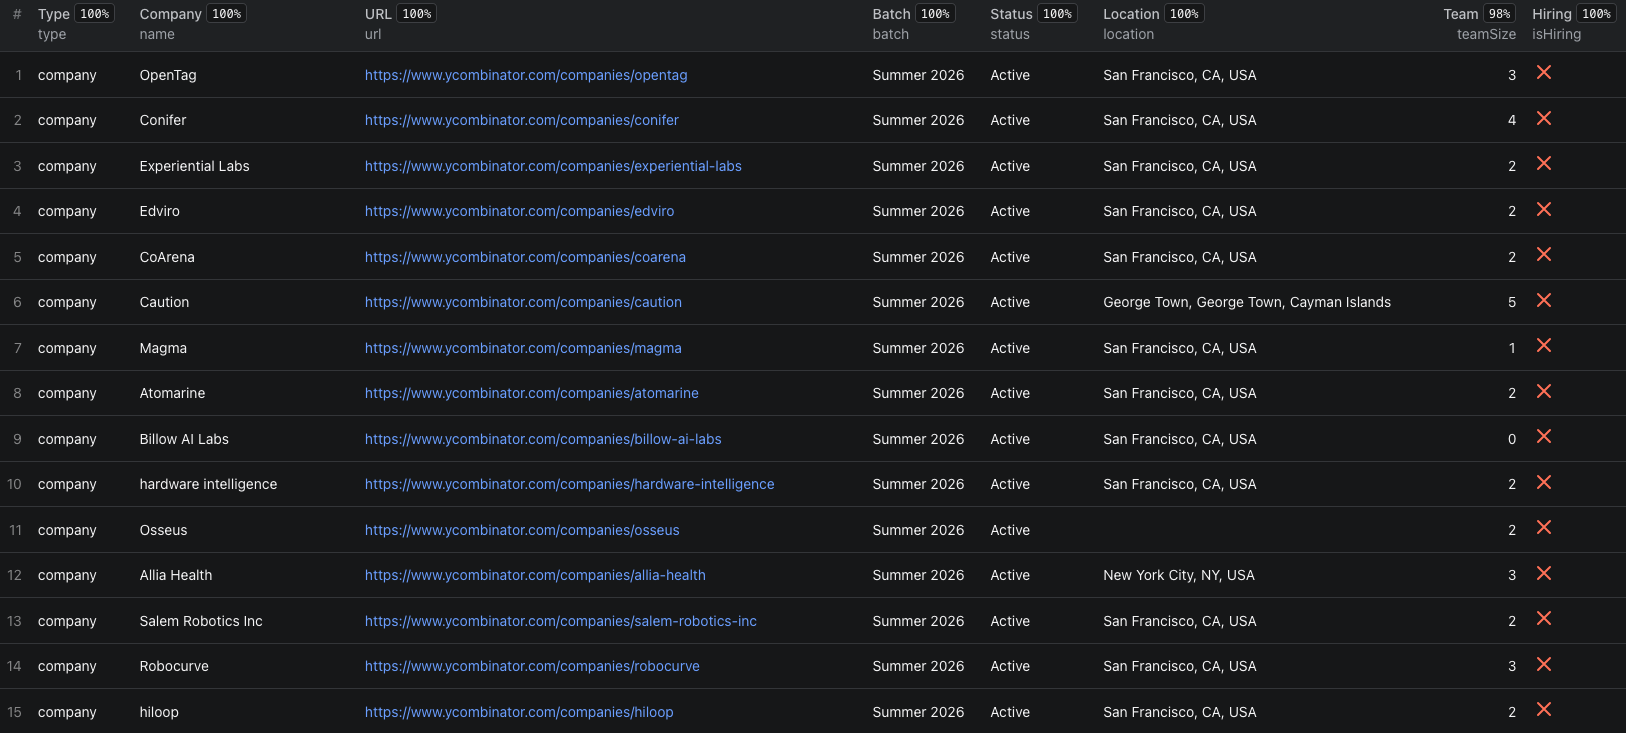The width and height of the screenshot is (1626, 733).
Task: Click the red X in CoArena row
Action: 1544,255
